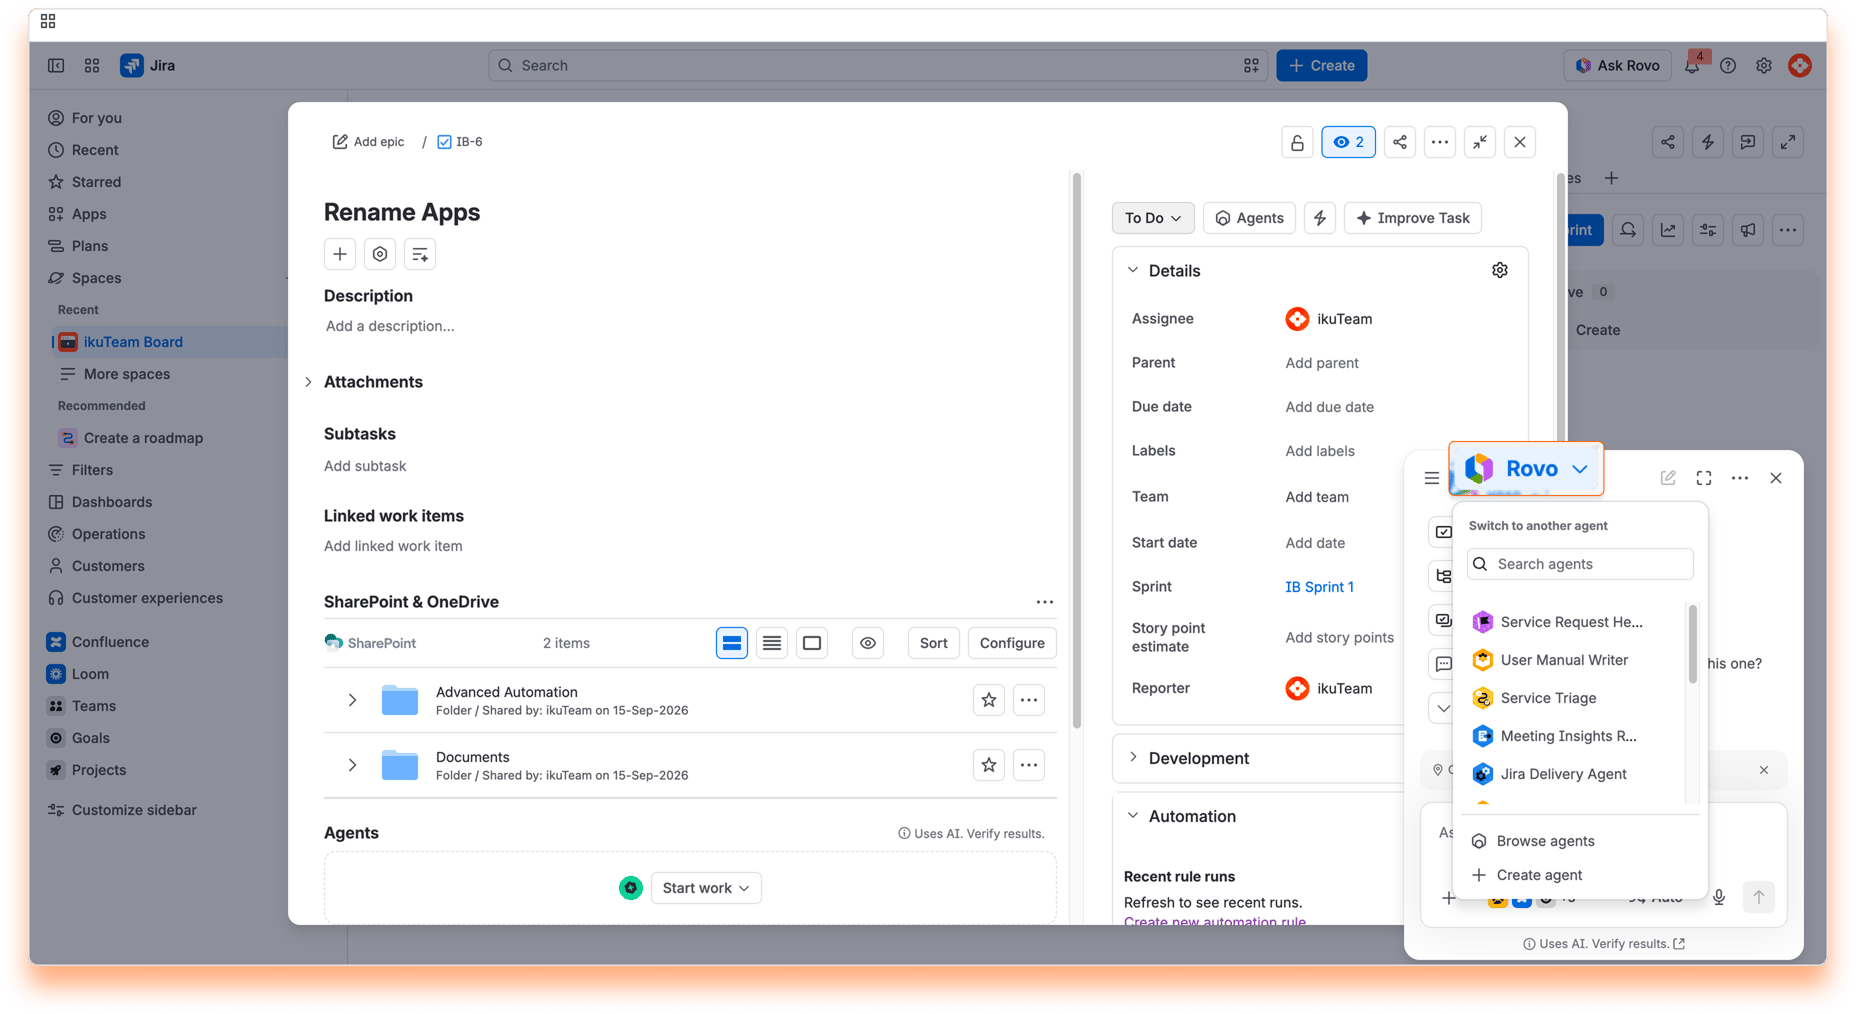Image resolution: width=1856 pixels, height=1014 pixels.
Task: Click the blue Create button
Action: [x=1321, y=66]
